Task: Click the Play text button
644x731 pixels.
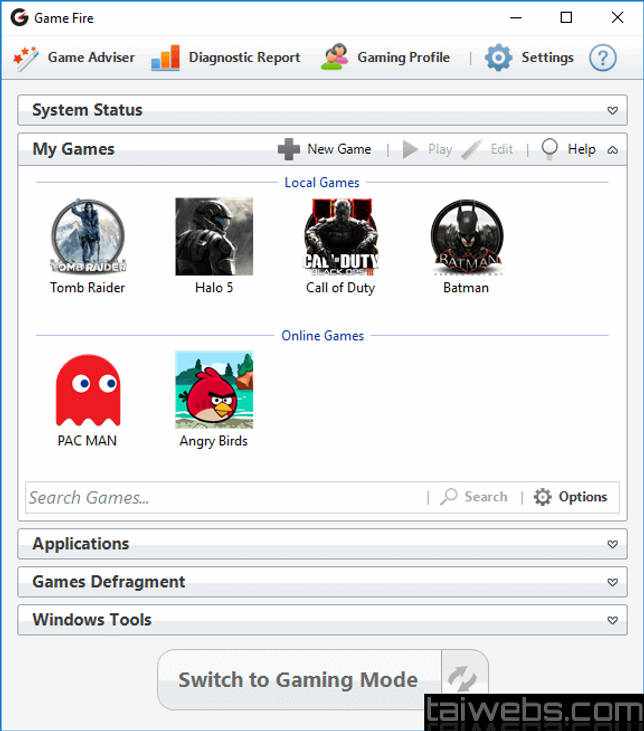Action: coord(440,149)
